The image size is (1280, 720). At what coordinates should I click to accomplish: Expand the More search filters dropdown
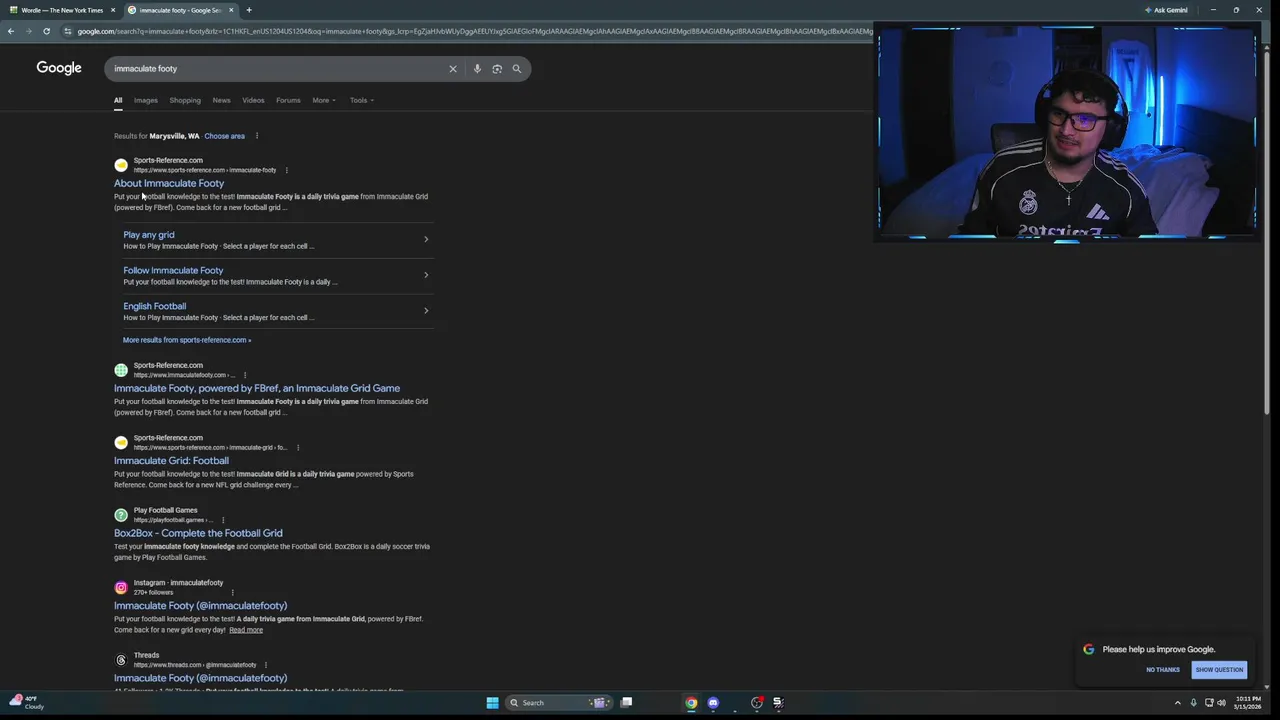(x=324, y=100)
